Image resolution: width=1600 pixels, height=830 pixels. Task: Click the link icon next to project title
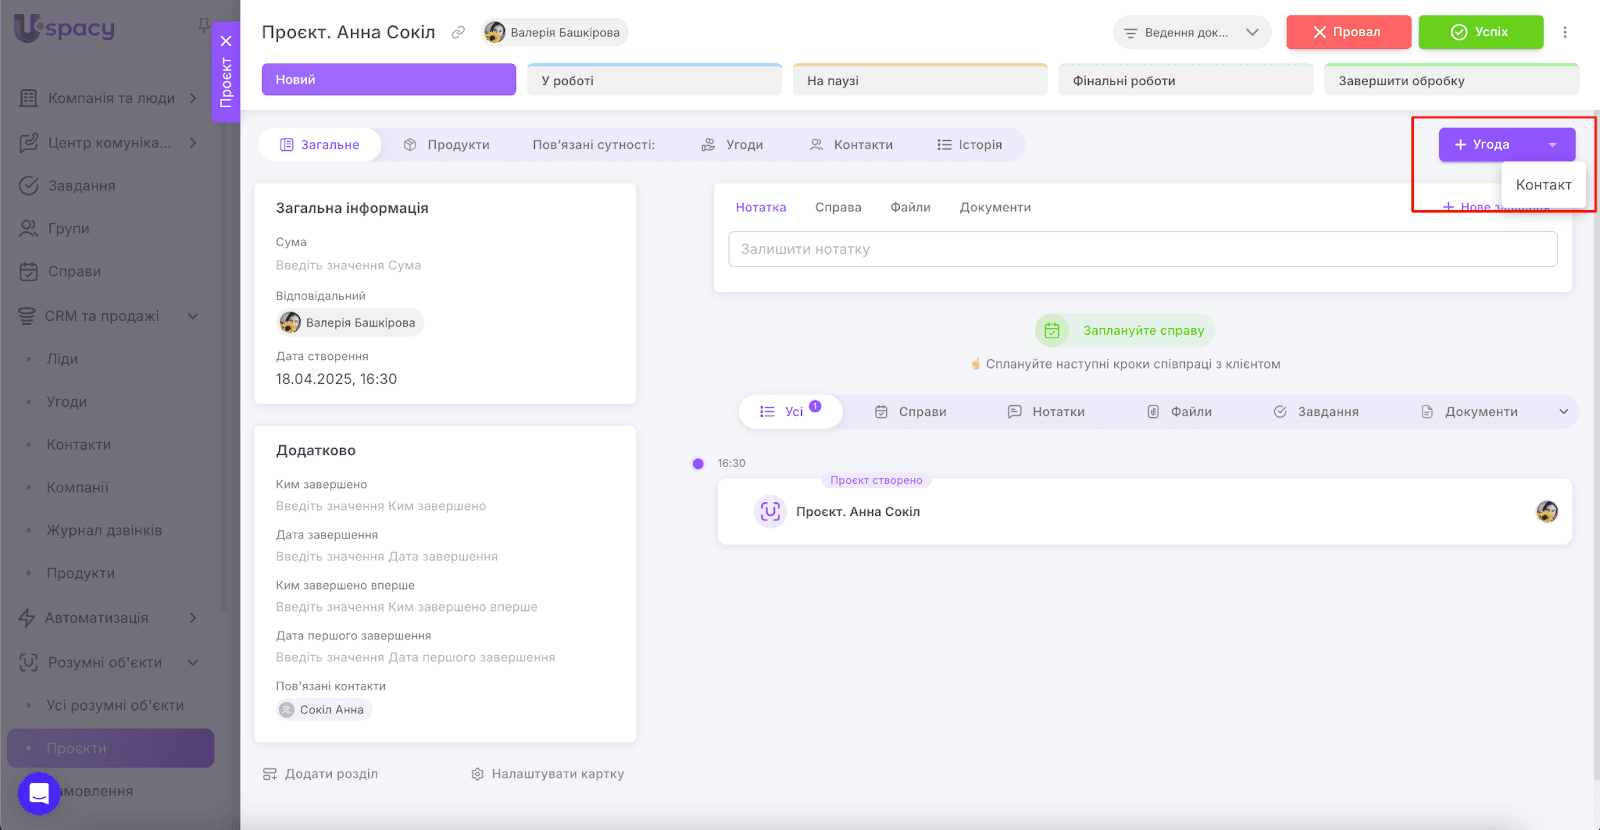458,32
